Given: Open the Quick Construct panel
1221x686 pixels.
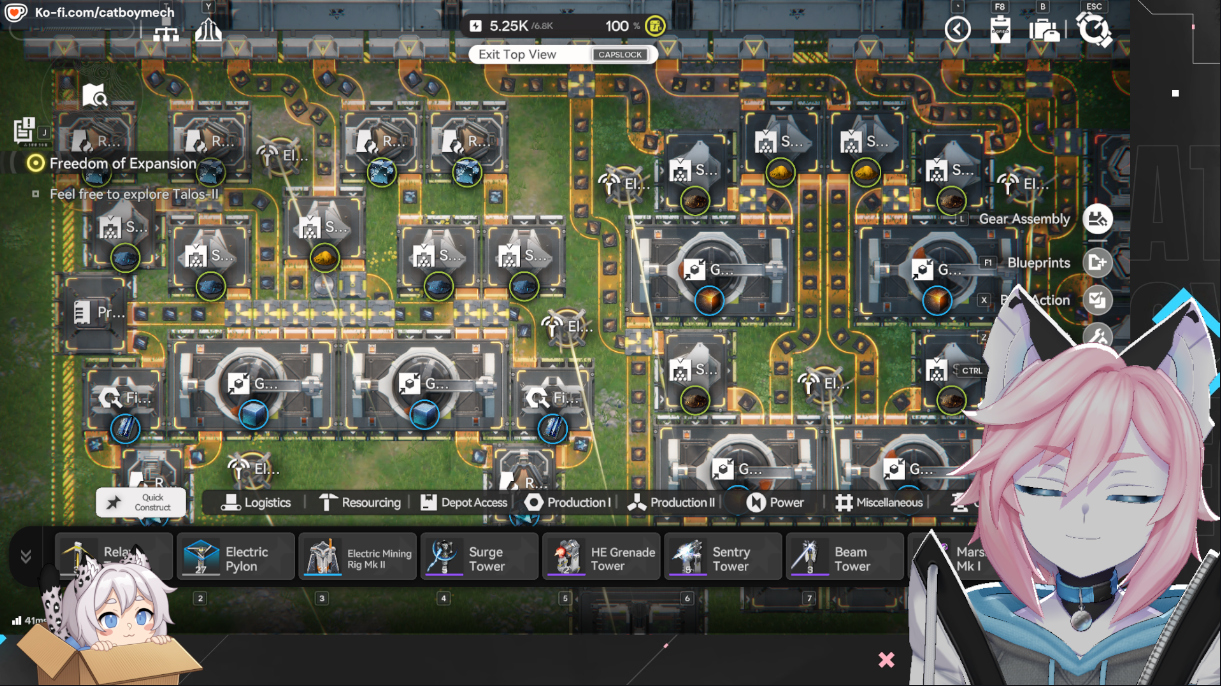Looking at the screenshot, I should point(141,502).
